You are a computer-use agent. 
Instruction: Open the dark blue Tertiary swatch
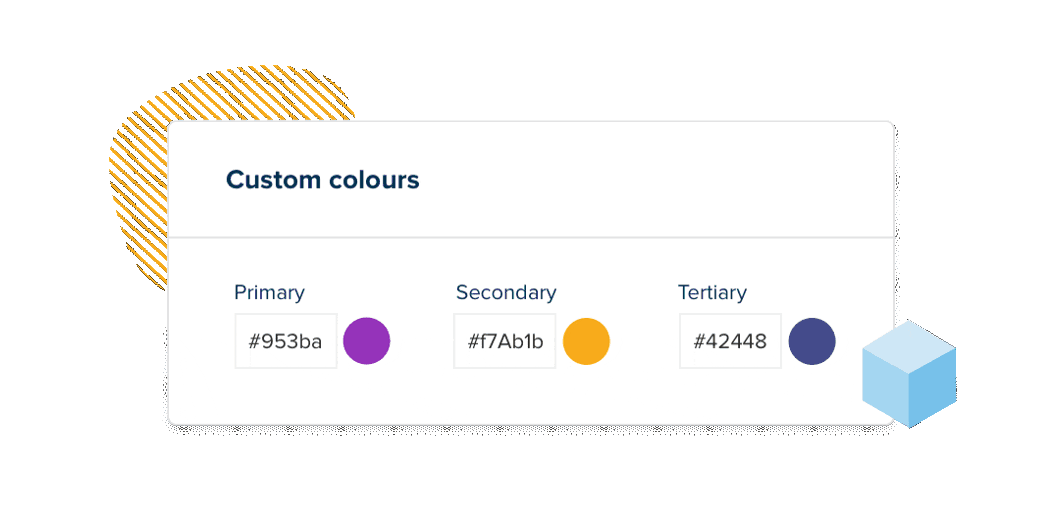pos(811,341)
